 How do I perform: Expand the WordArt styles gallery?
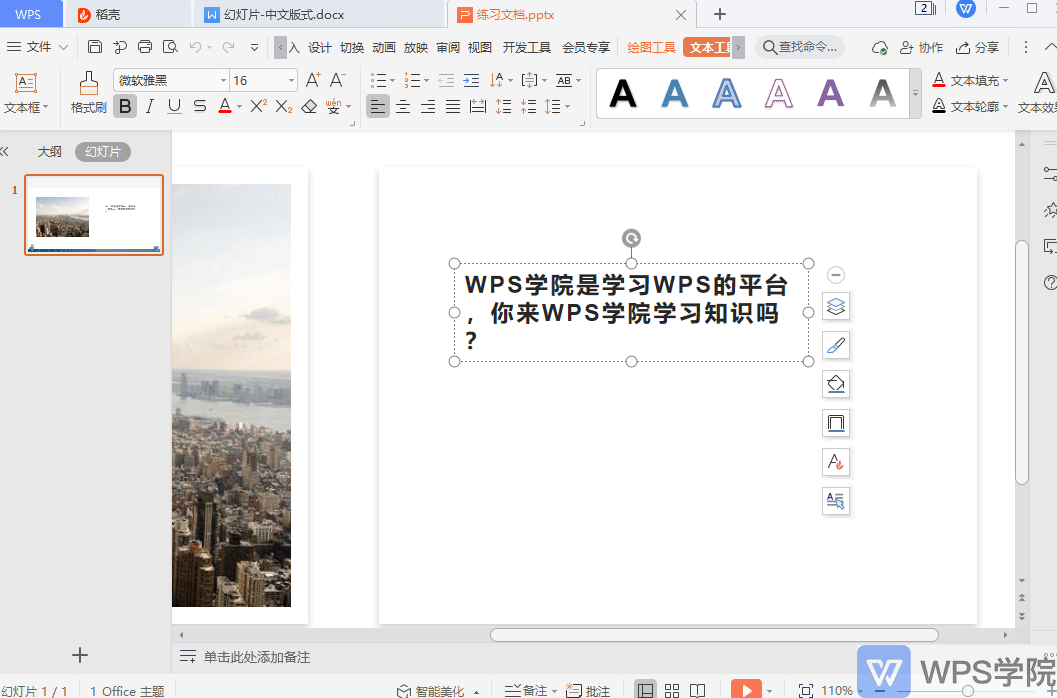pyautogui.click(x=915, y=93)
